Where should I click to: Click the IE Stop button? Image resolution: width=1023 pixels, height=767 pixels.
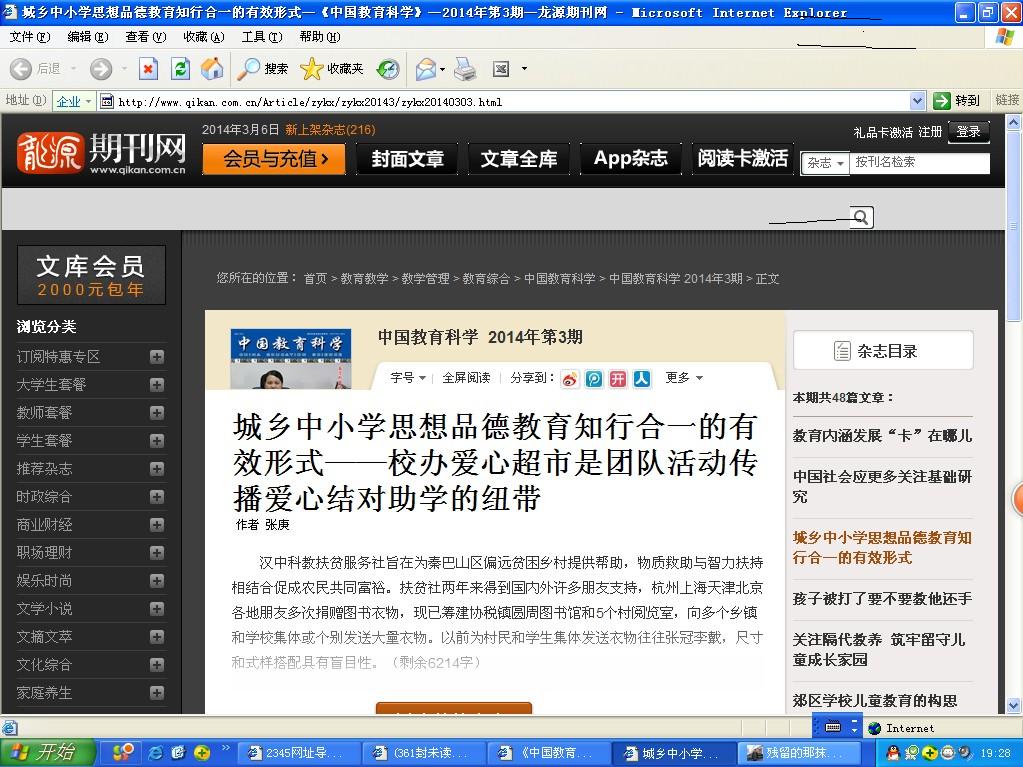point(148,68)
